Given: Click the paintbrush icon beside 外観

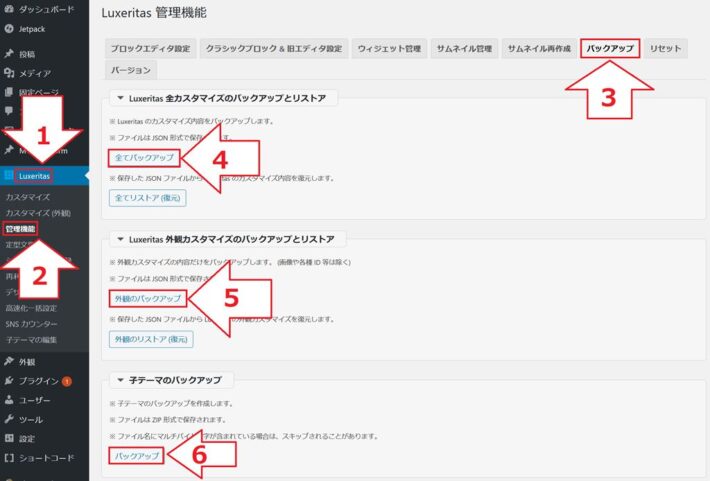Looking at the screenshot, I should (x=9, y=361).
